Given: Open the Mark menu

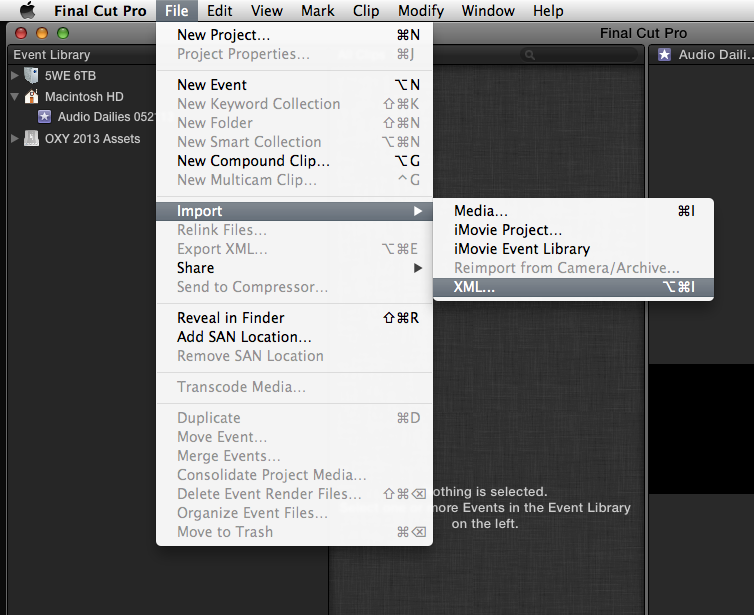Looking at the screenshot, I should [x=317, y=11].
